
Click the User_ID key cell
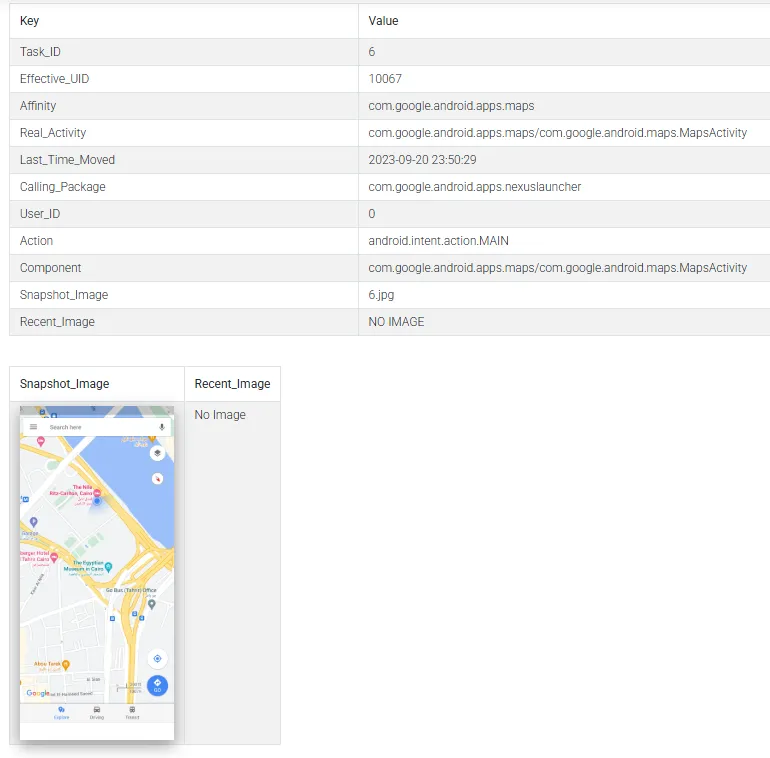(184, 214)
